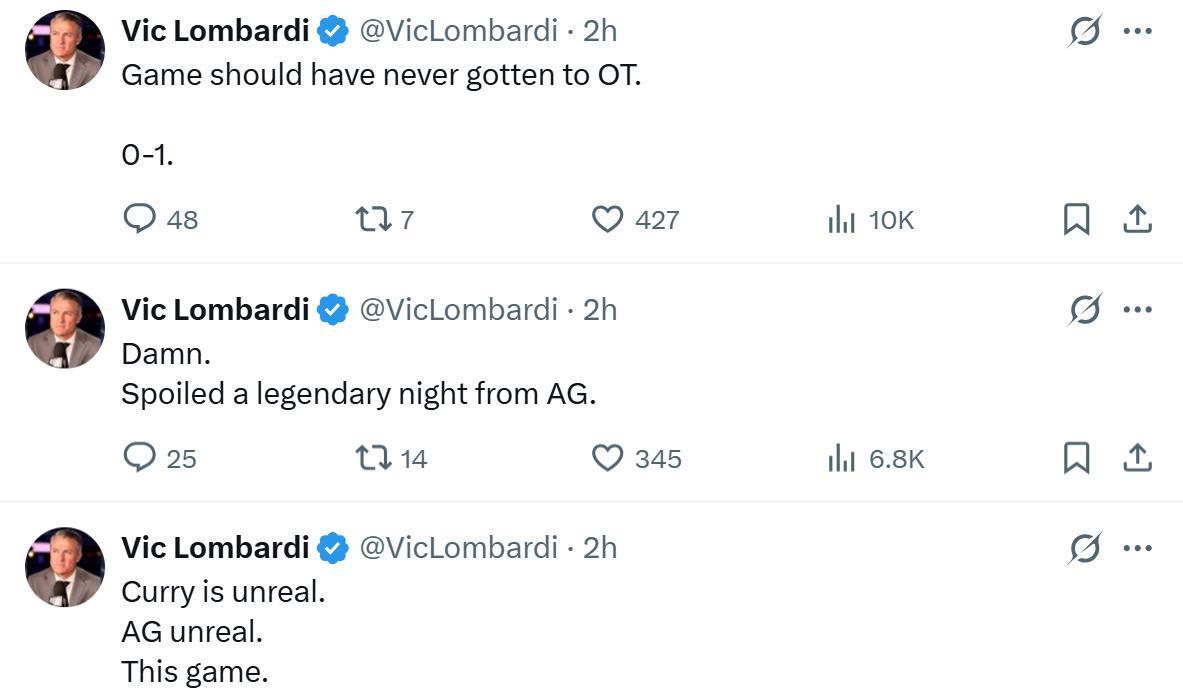Bookmark the "Spoiled a legendary night" tweet
Screen dimensions: 1183x697
point(1076,457)
